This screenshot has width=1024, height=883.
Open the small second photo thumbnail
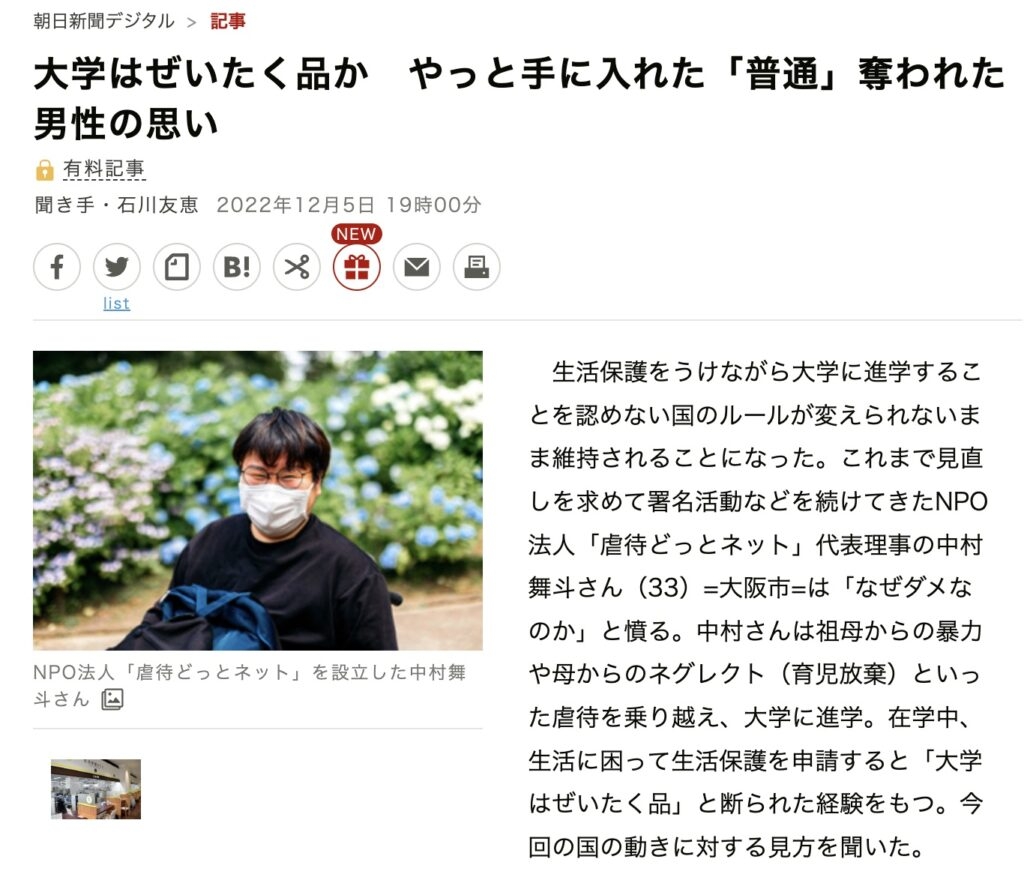click(96, 789)
